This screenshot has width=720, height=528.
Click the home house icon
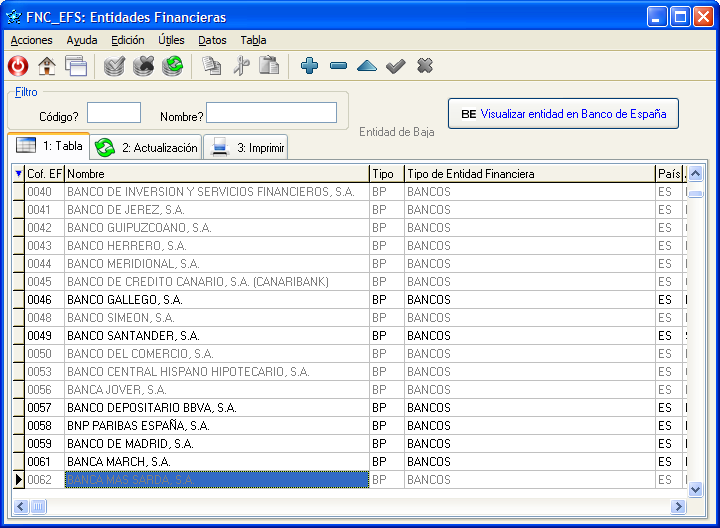(x=47, y=66)
